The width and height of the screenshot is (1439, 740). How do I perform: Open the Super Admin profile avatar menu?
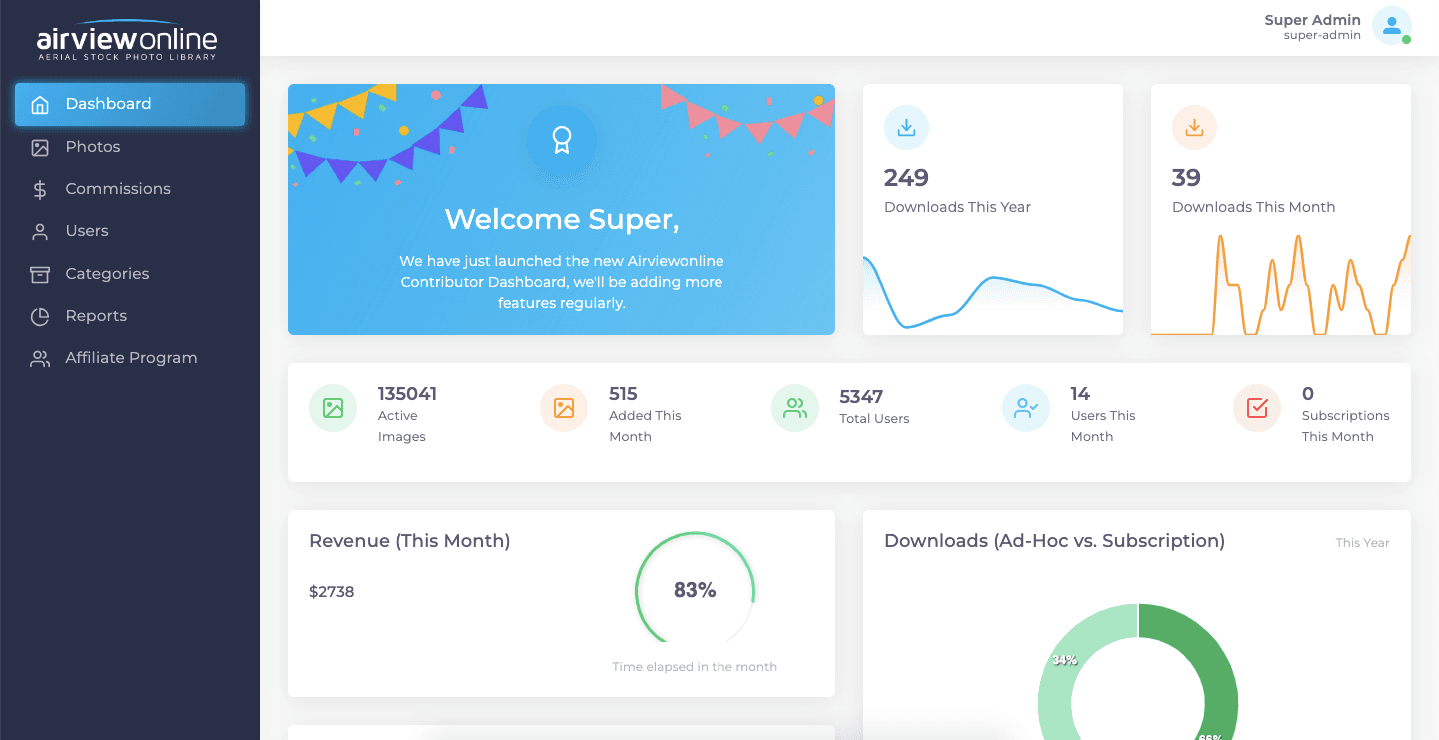tap(1392, 26)
